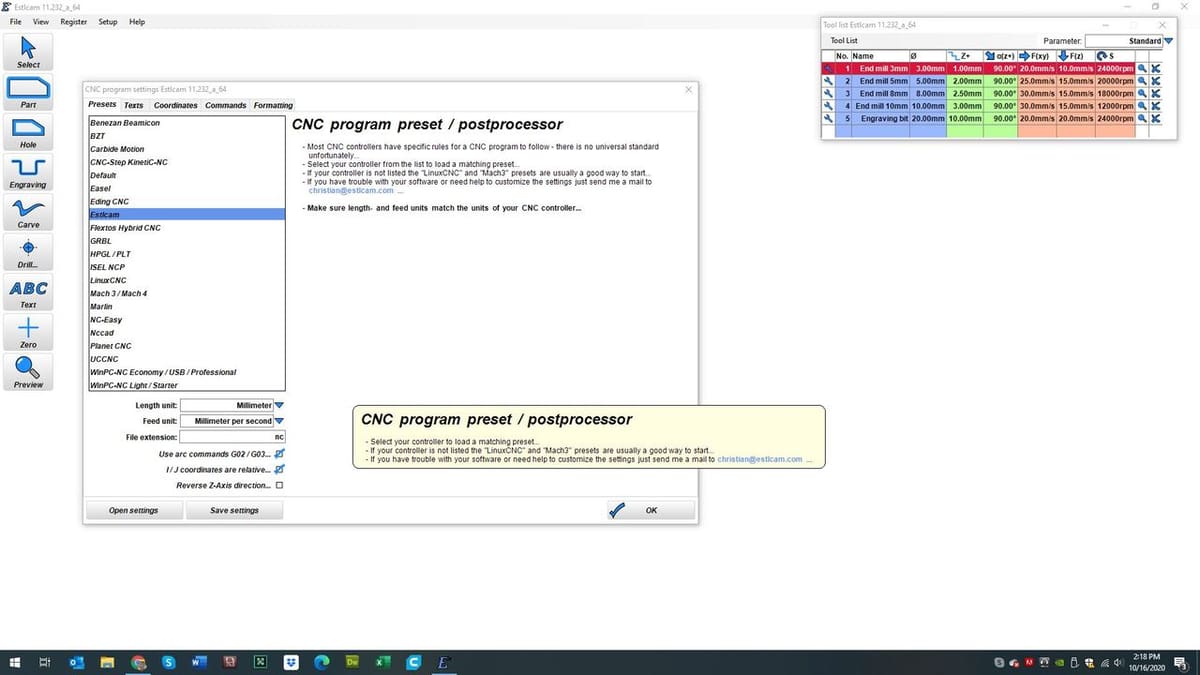Open the File menu
This screenshot has height=675, width=1200.
pyautogui.click(x=16, y=22)
